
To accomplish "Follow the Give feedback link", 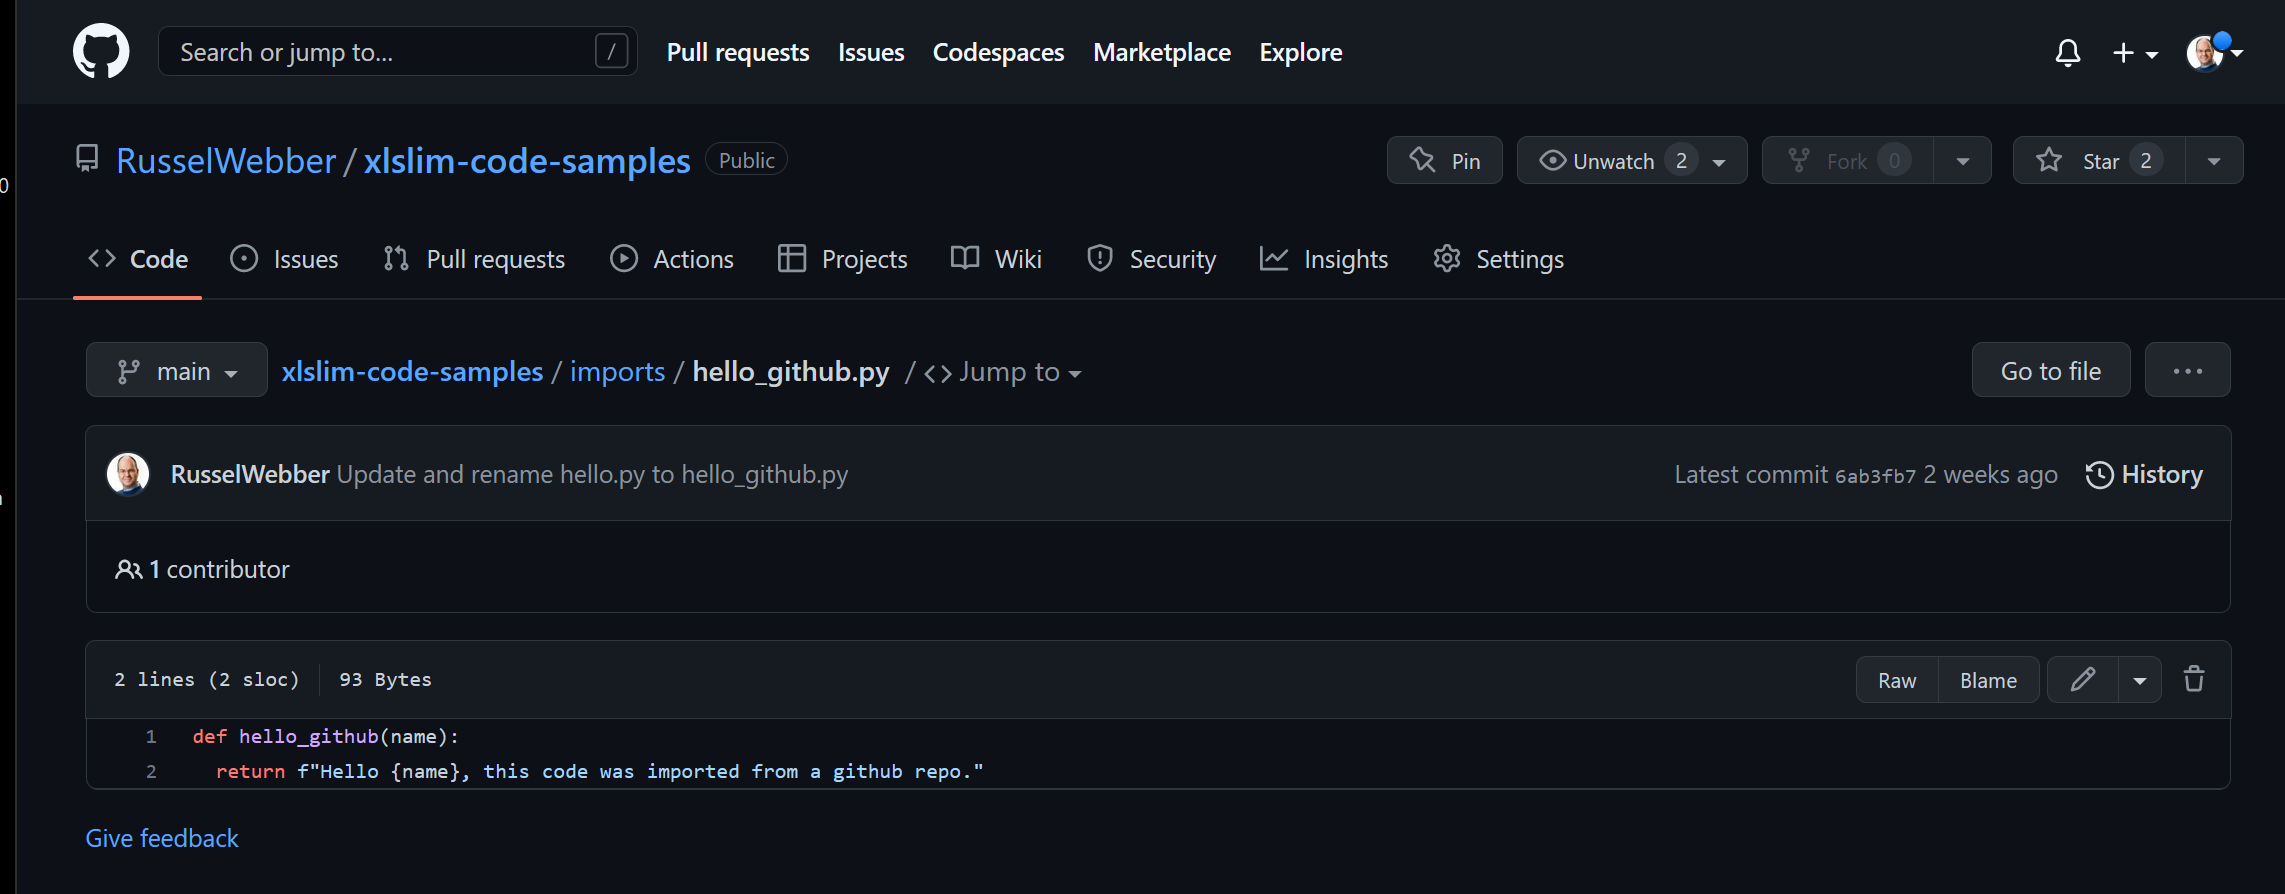I will tap(162, 838).
